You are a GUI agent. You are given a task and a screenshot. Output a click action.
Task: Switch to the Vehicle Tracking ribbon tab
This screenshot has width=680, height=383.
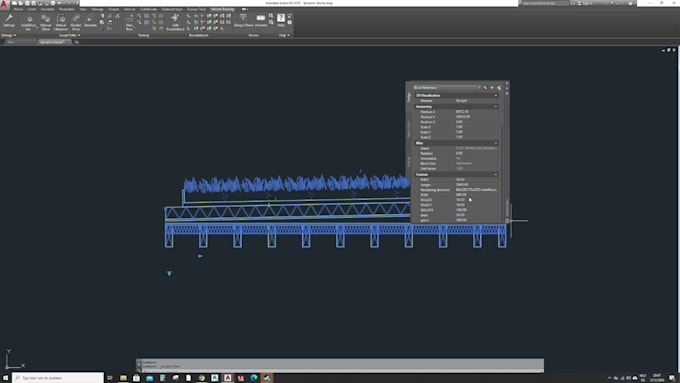click(222, 9)
